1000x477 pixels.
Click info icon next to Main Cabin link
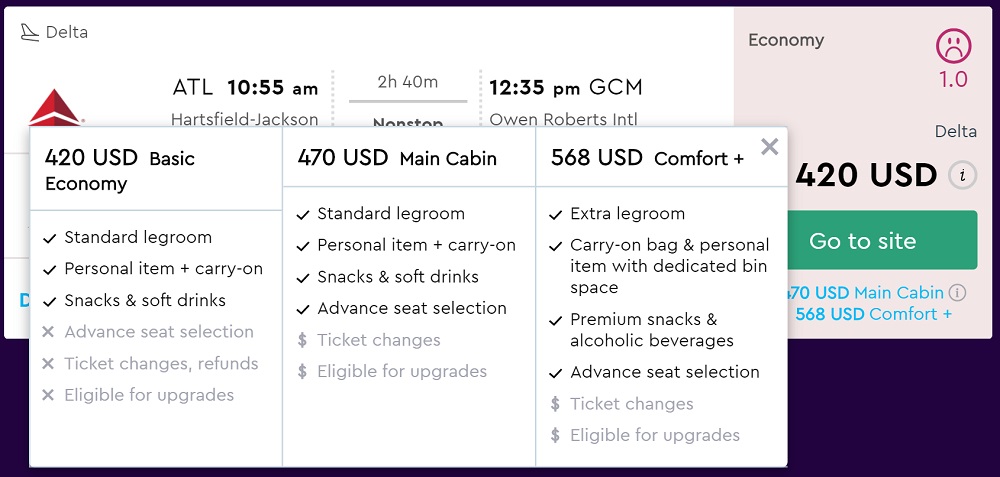tap(957, 293)
